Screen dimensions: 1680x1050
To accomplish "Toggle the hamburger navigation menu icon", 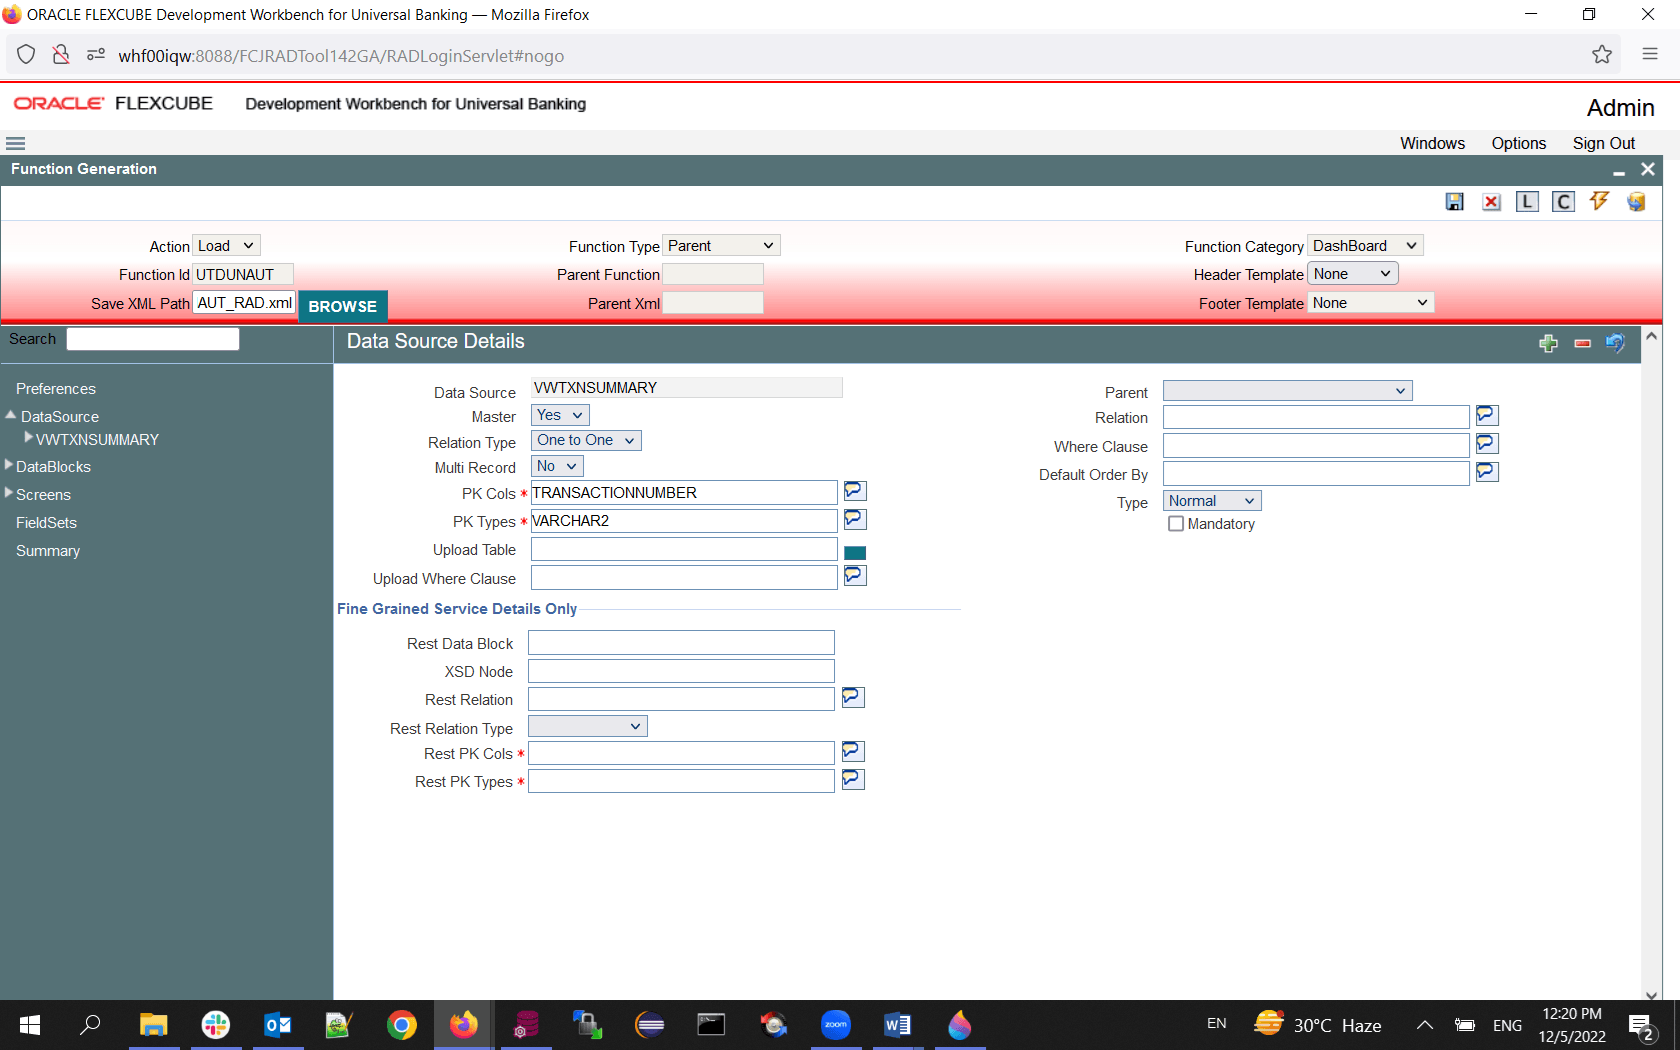I will coord(15,143).
